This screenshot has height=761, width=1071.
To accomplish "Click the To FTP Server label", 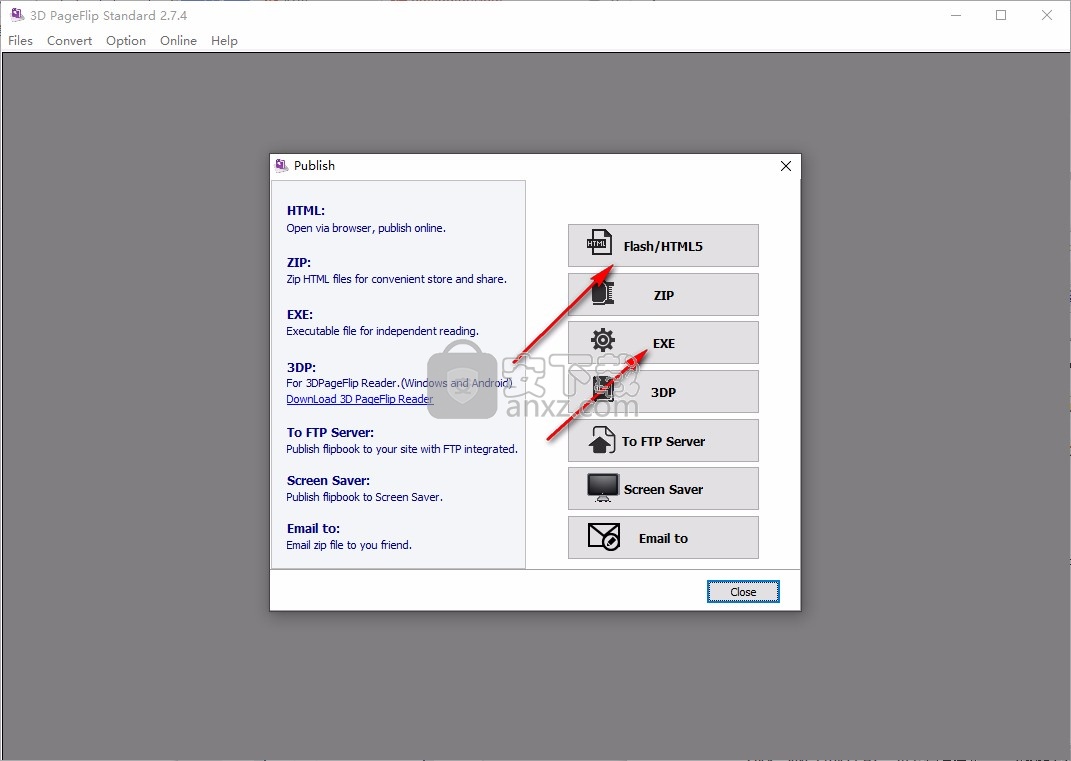I will pos(663,441).
